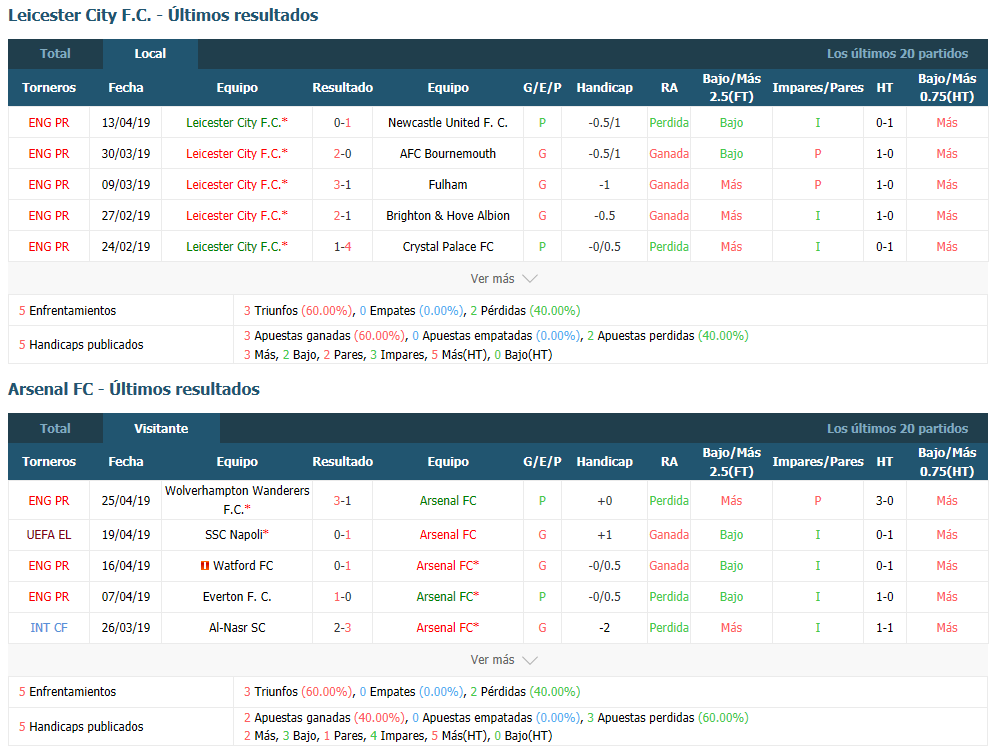Click date 19/04/19 in Arsenal table
The height and width of the screenshot is (754, 1002).
click(x=126, y=534)
